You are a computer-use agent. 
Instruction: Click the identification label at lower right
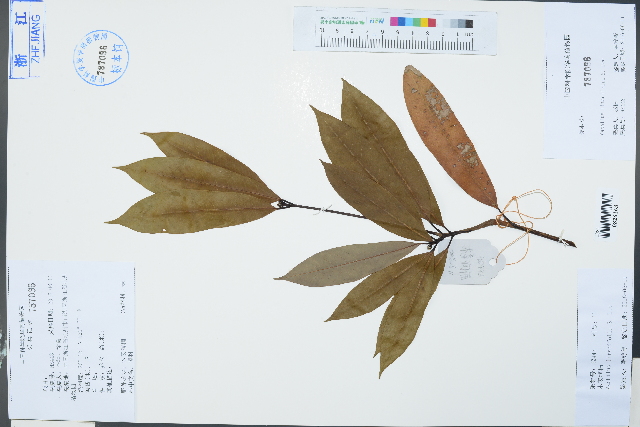[x=603, y=347]
